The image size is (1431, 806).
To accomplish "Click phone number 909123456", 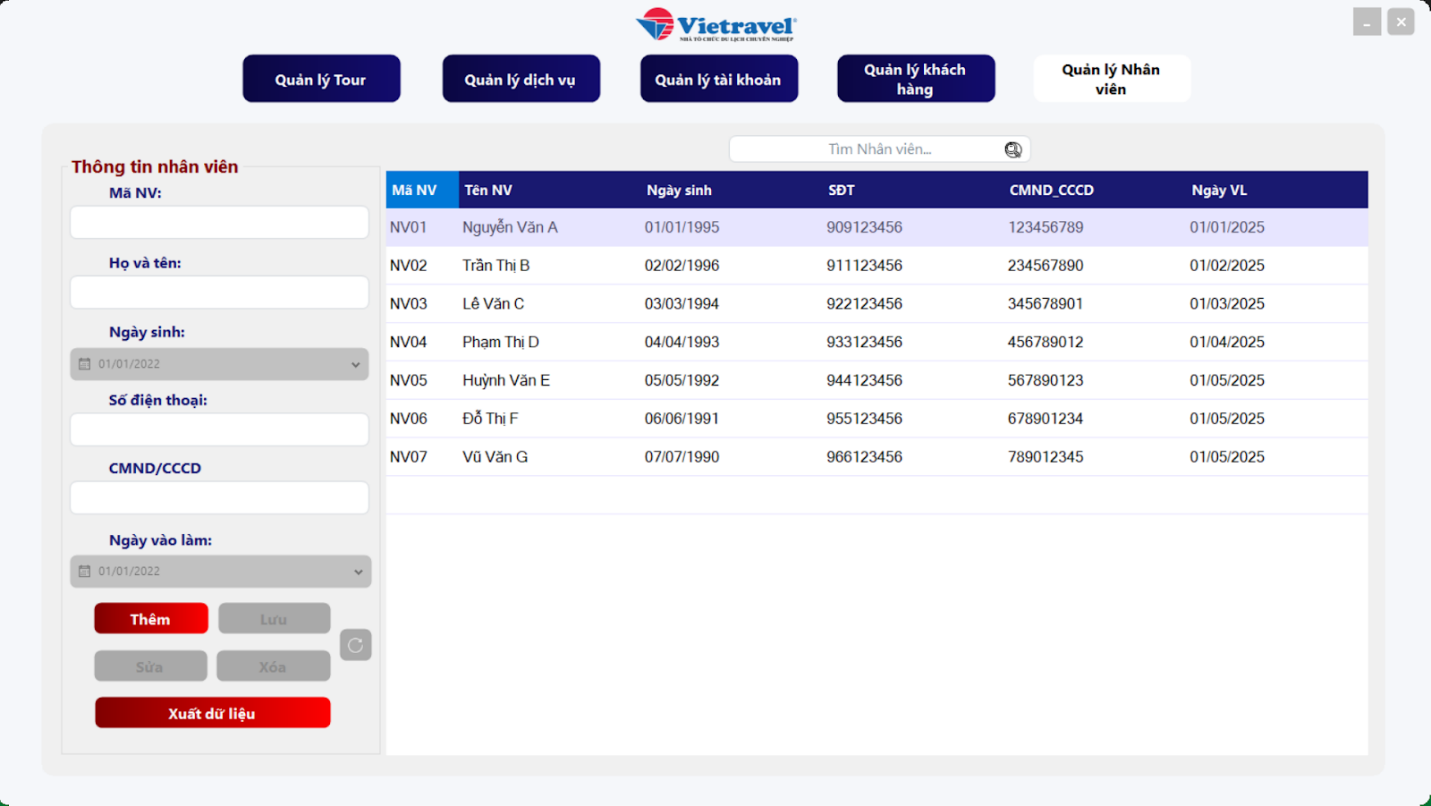I will pos(864,228).
